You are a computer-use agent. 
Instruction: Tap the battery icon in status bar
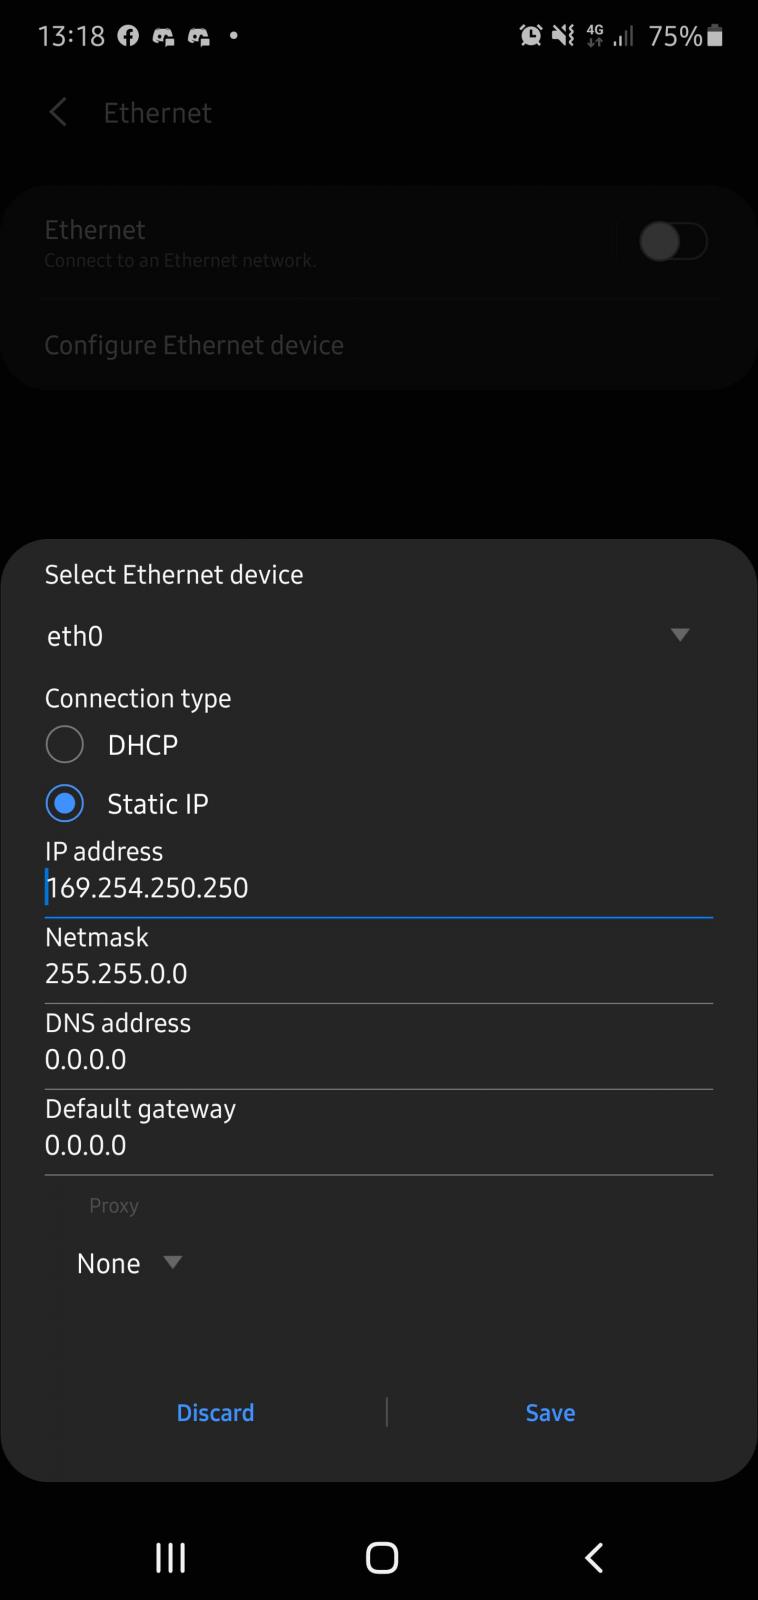click(x=714, y=36)
